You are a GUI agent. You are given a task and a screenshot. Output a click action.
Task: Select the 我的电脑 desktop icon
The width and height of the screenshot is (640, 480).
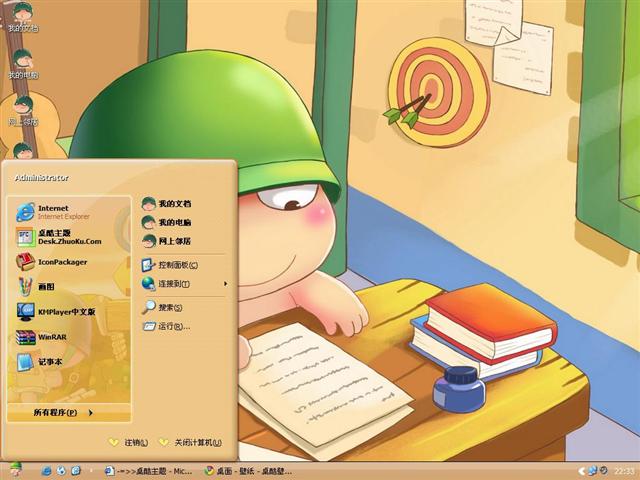[x=23, y=64]
